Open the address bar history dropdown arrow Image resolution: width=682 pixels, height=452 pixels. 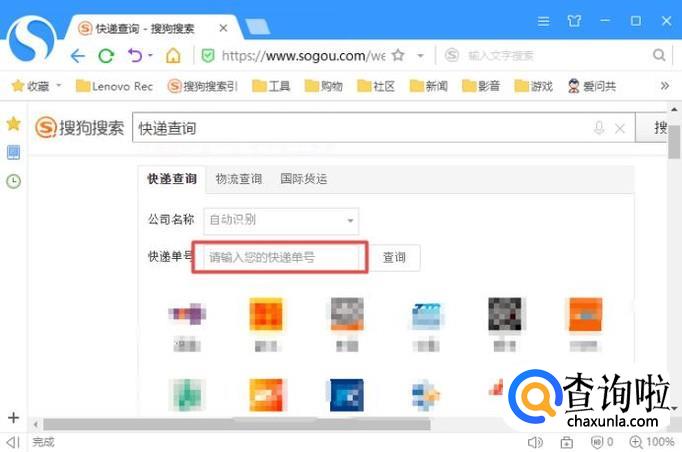click(420, 56)
